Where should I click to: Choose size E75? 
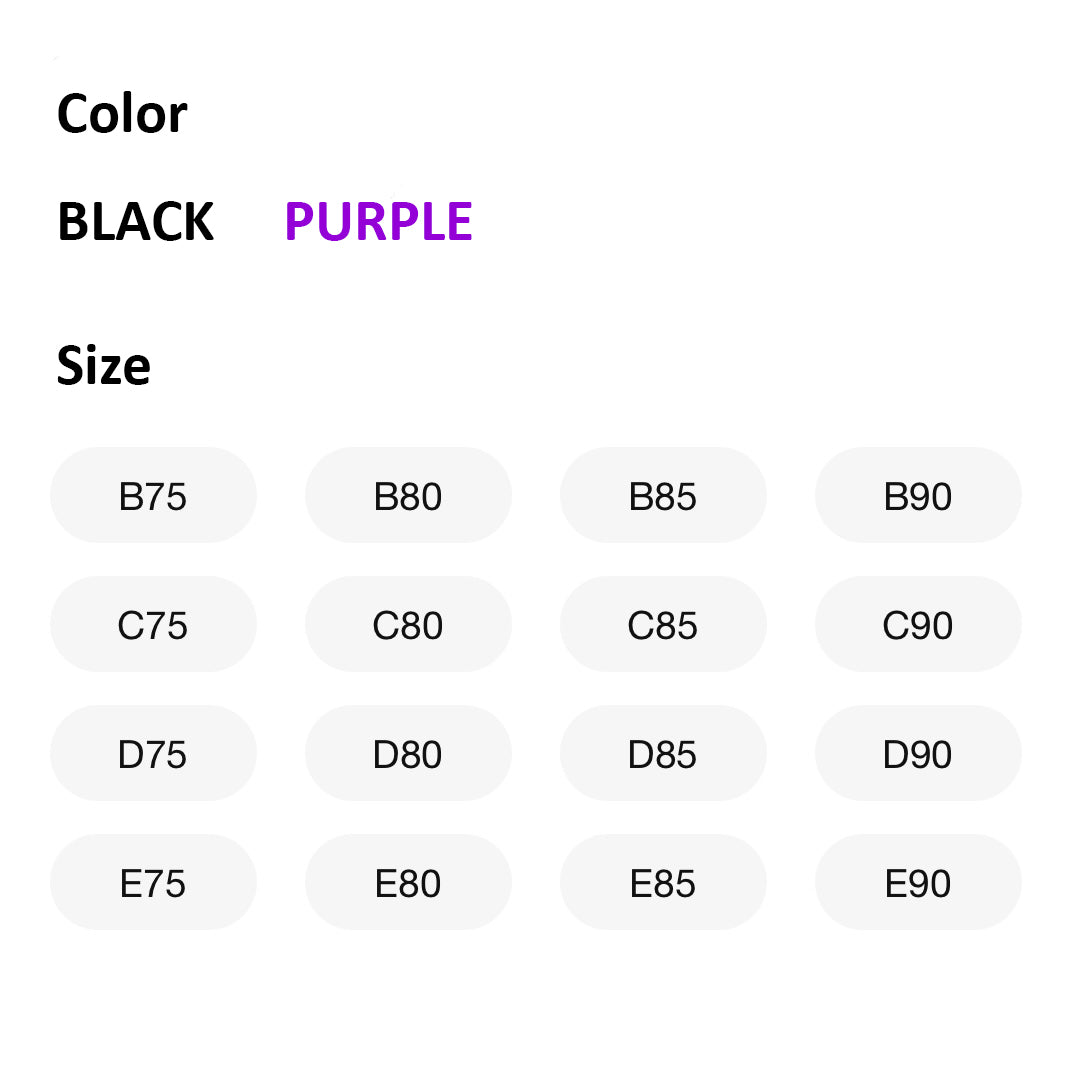point(153,883)
